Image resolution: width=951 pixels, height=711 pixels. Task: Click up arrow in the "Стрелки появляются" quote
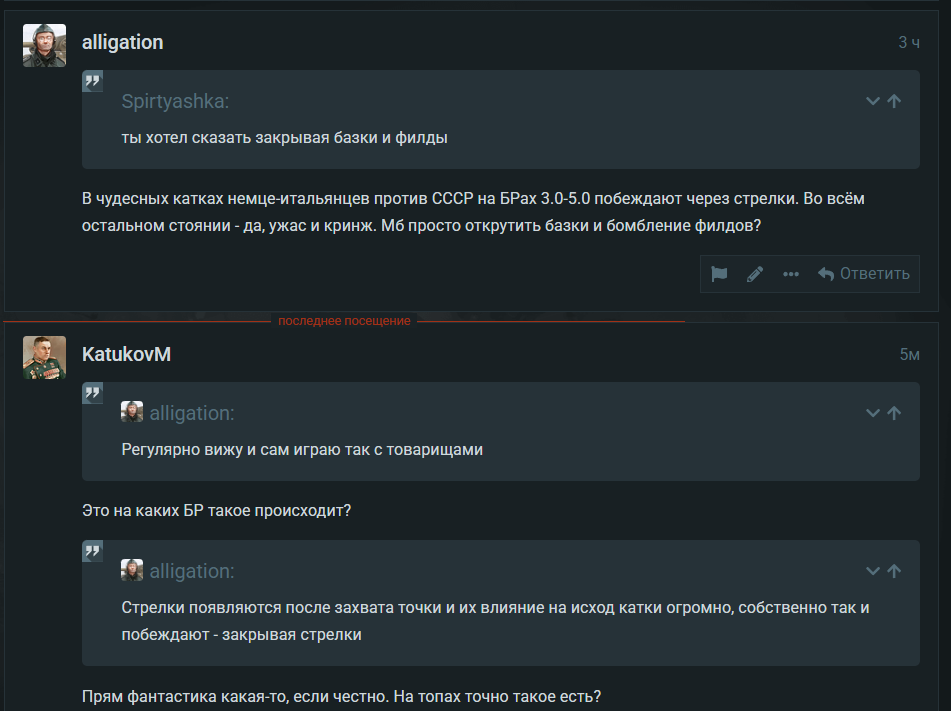pos(894,571)
